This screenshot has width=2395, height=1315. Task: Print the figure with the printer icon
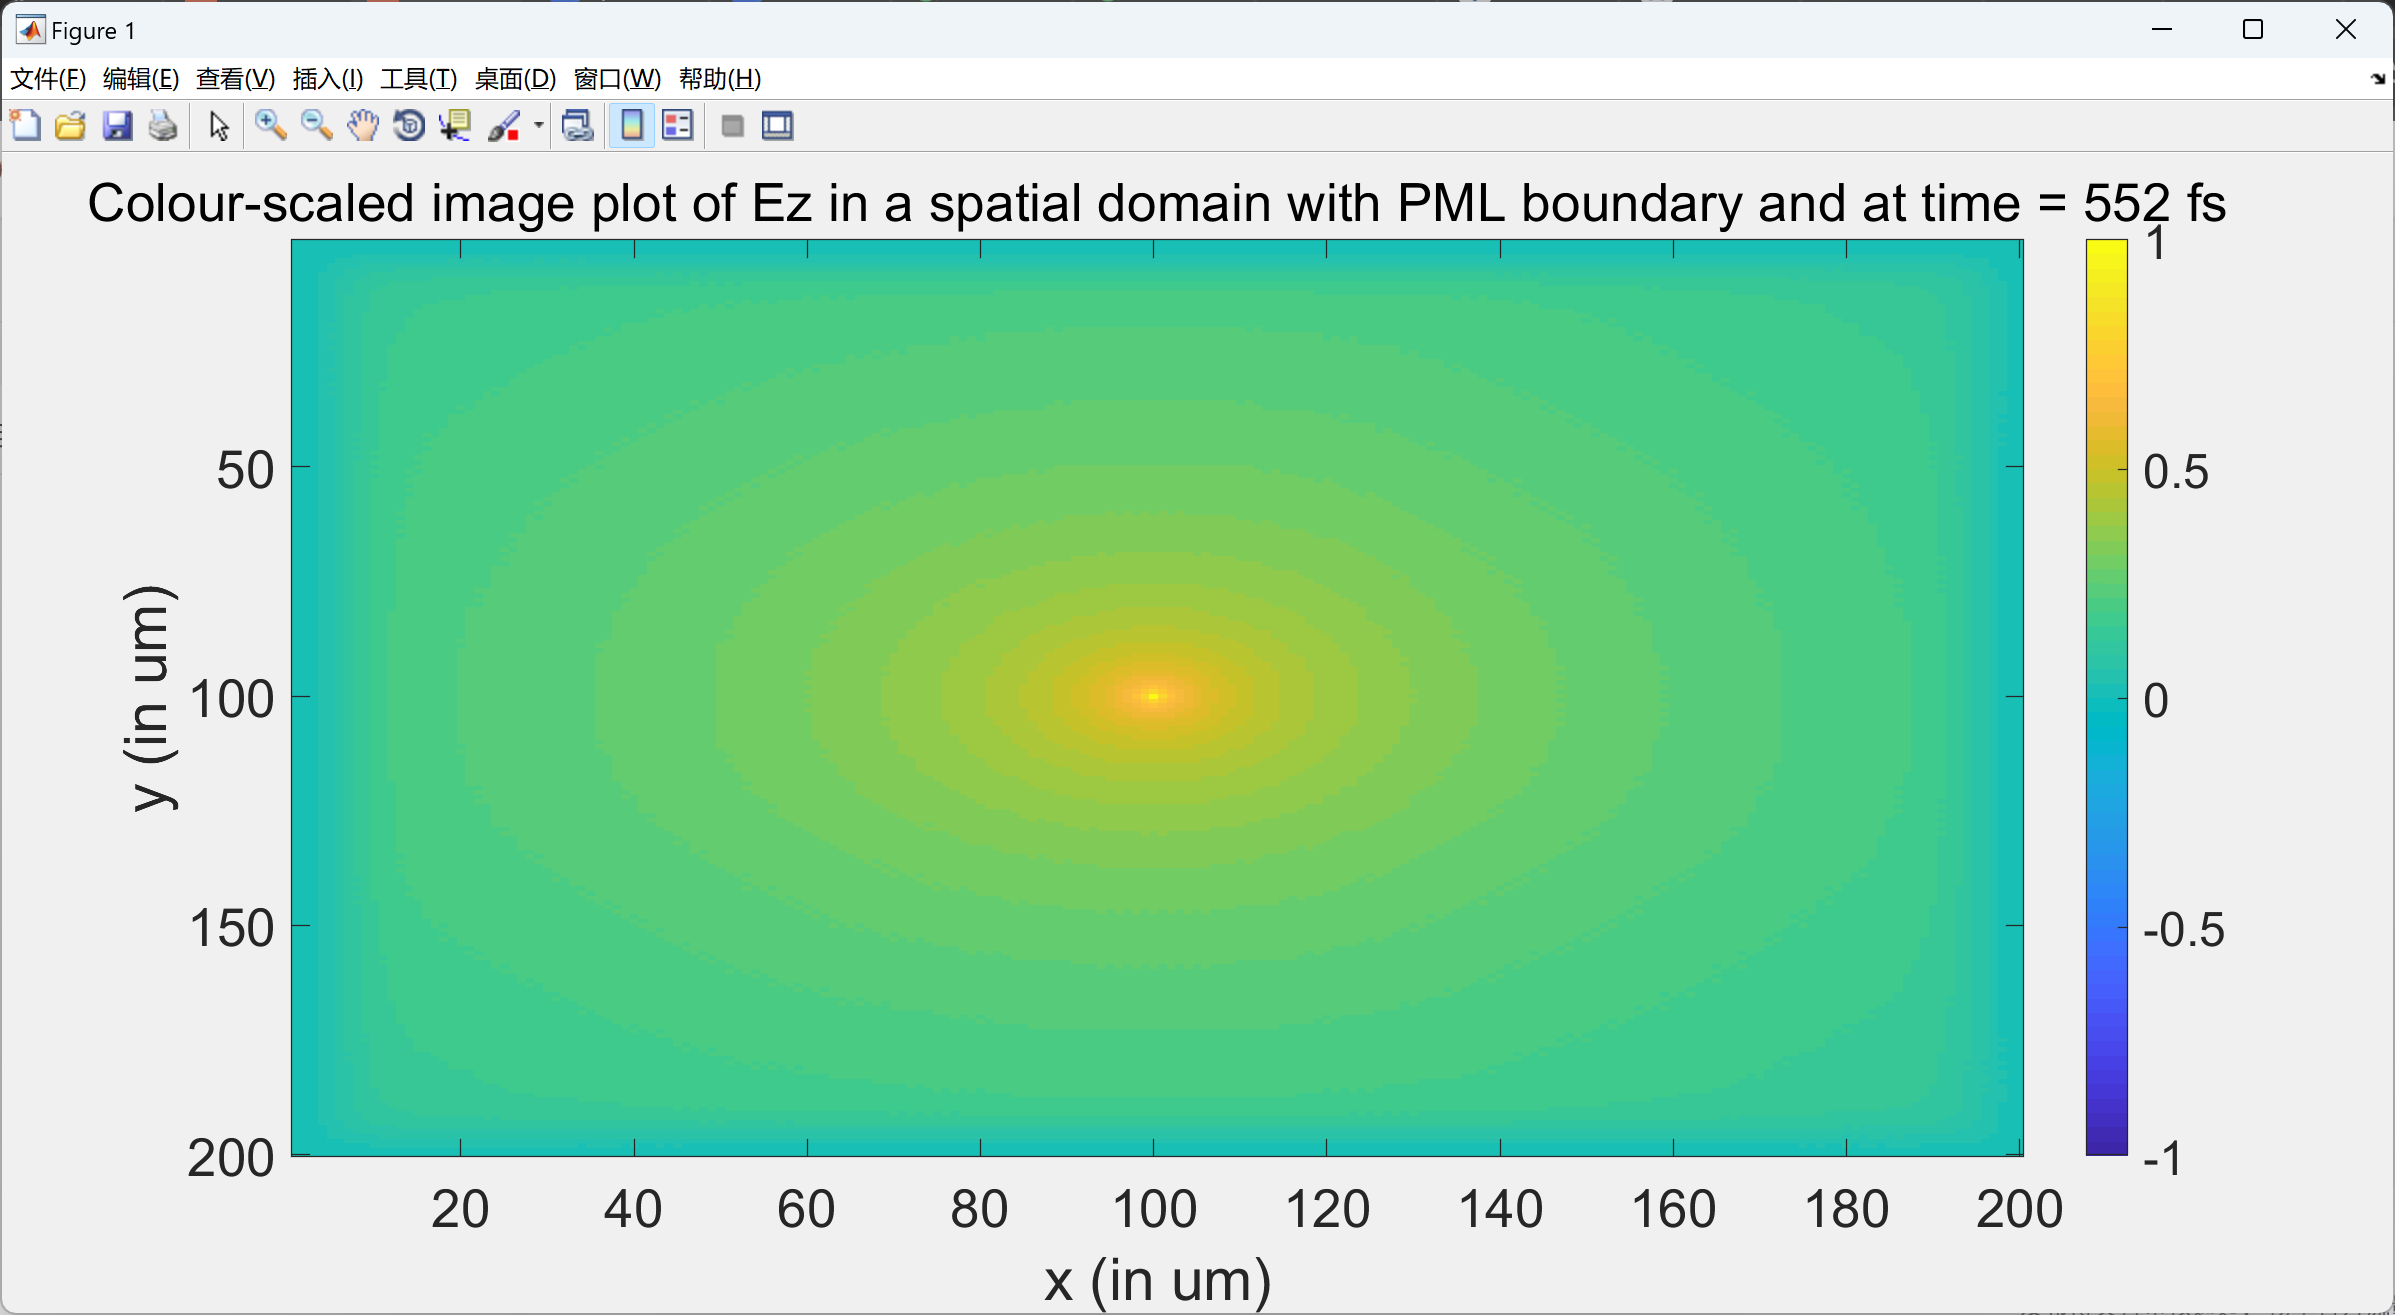pyautogui.click(x=163, y=126)
